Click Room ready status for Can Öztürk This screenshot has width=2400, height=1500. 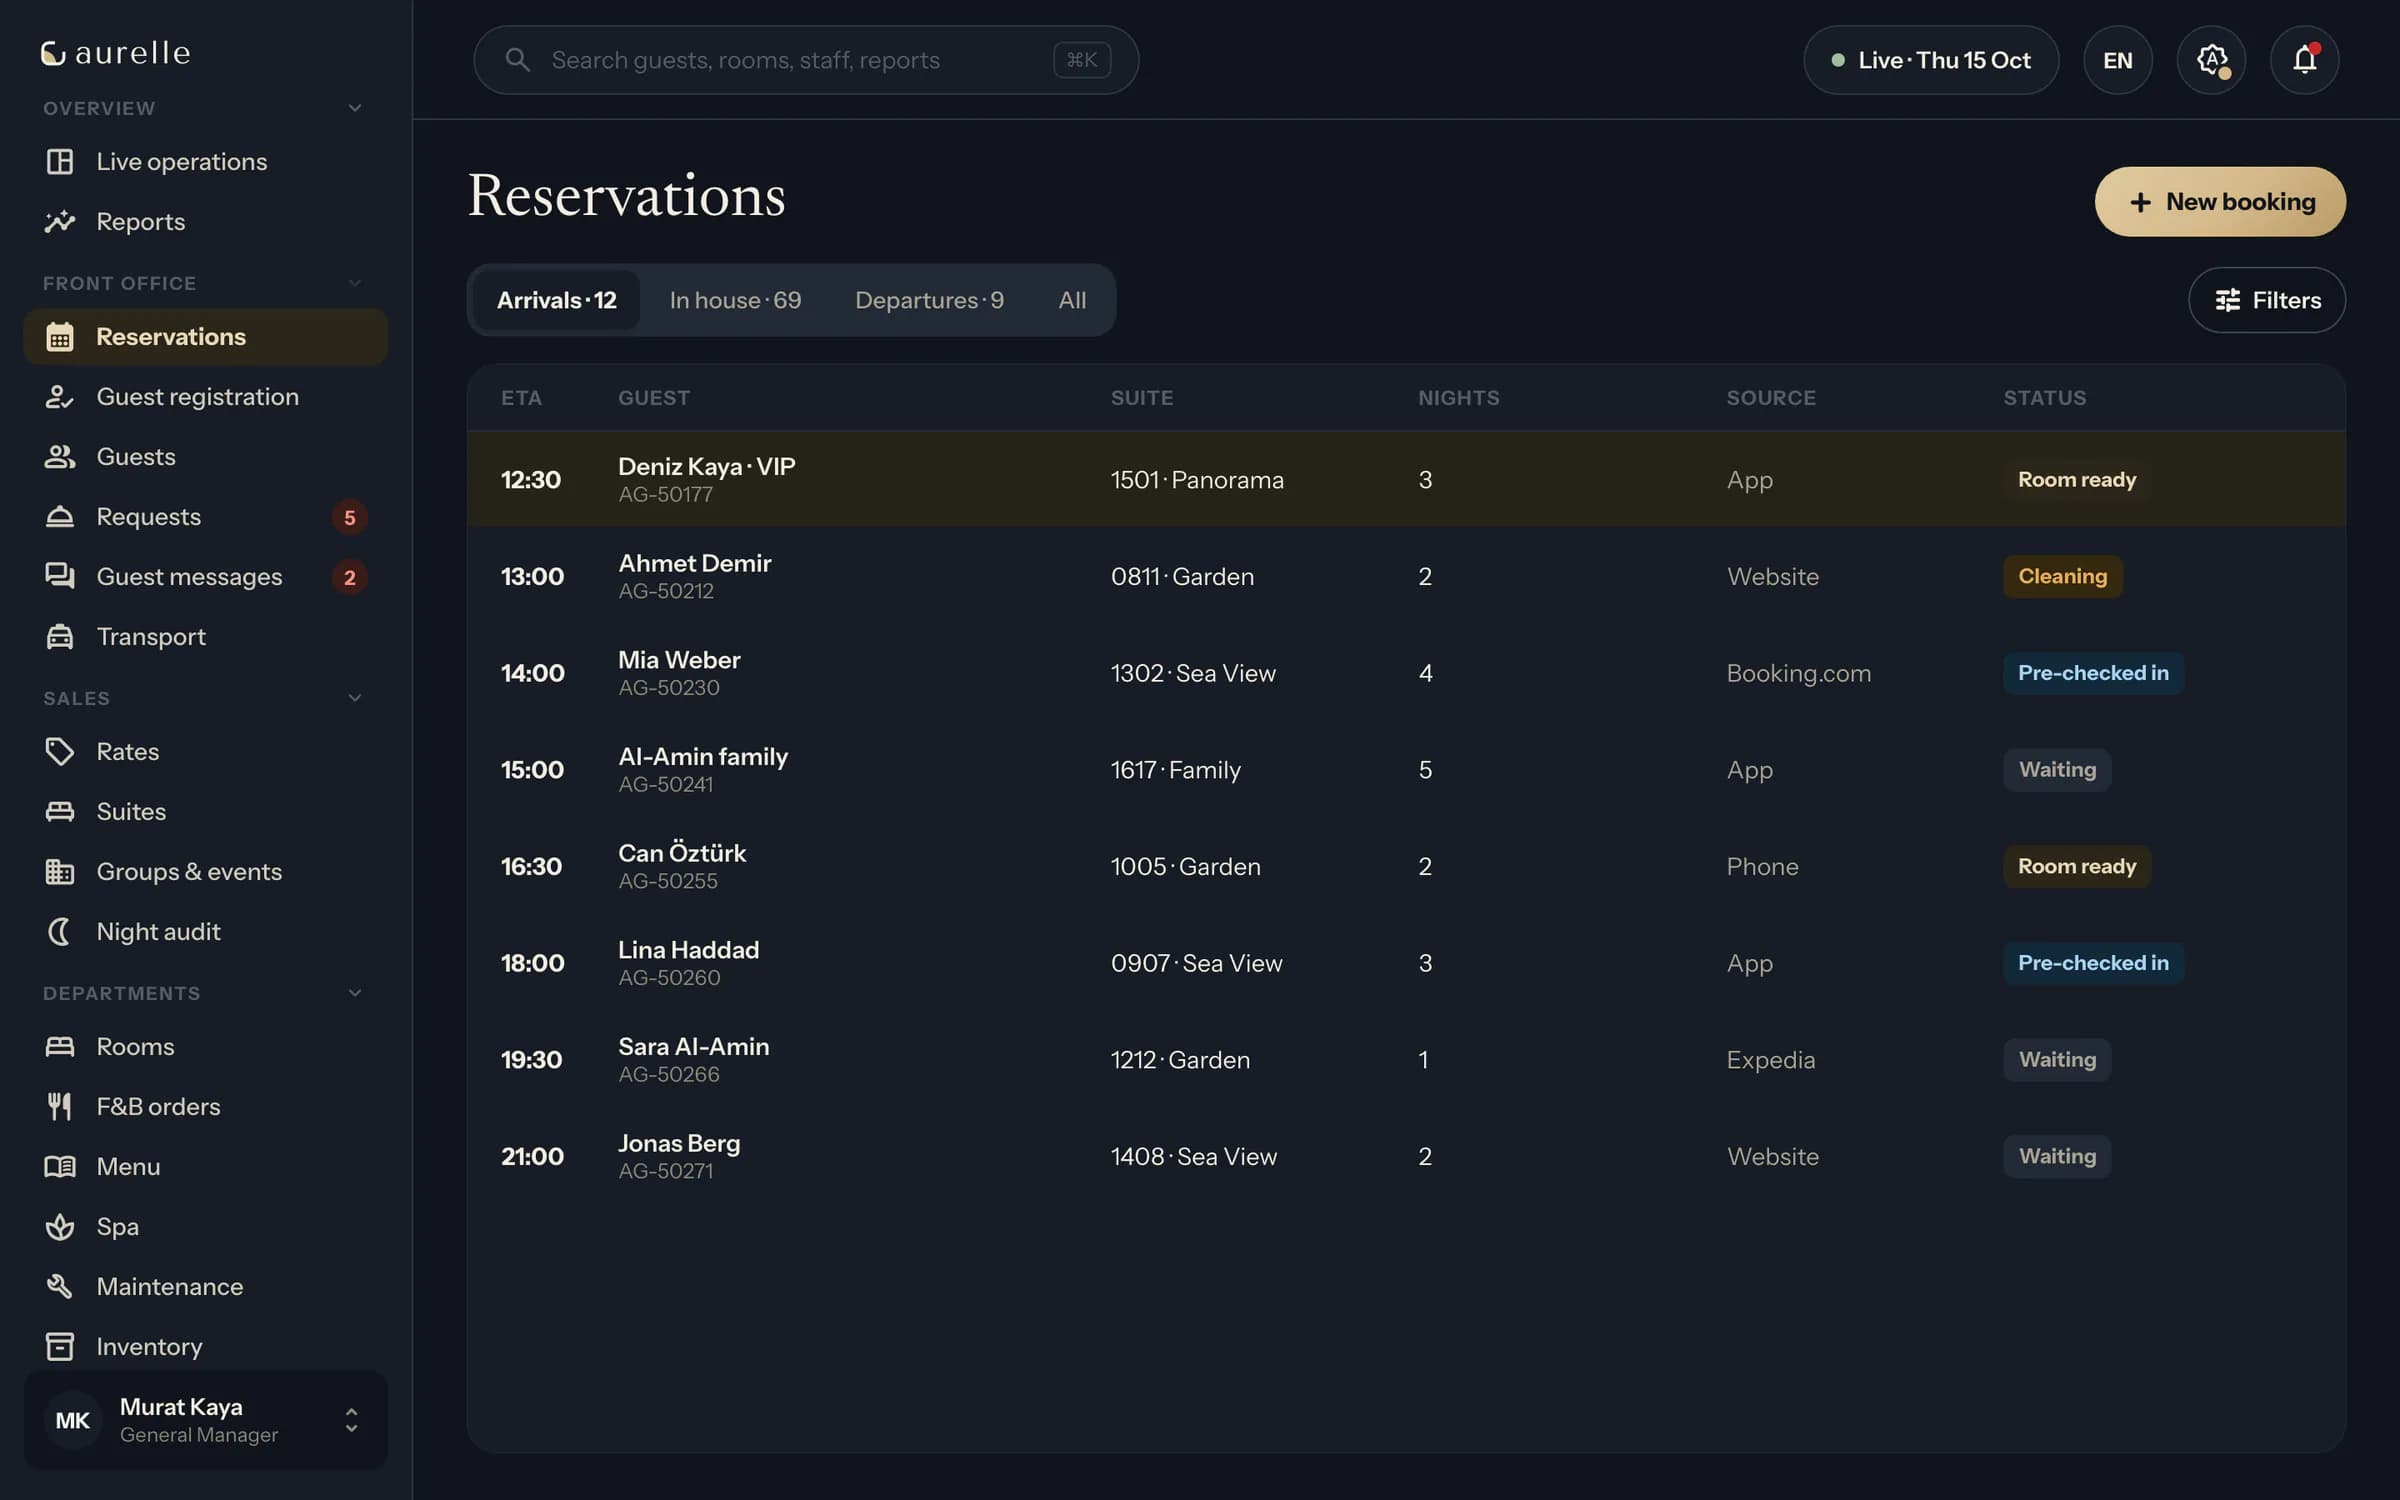coord(2076,866)
